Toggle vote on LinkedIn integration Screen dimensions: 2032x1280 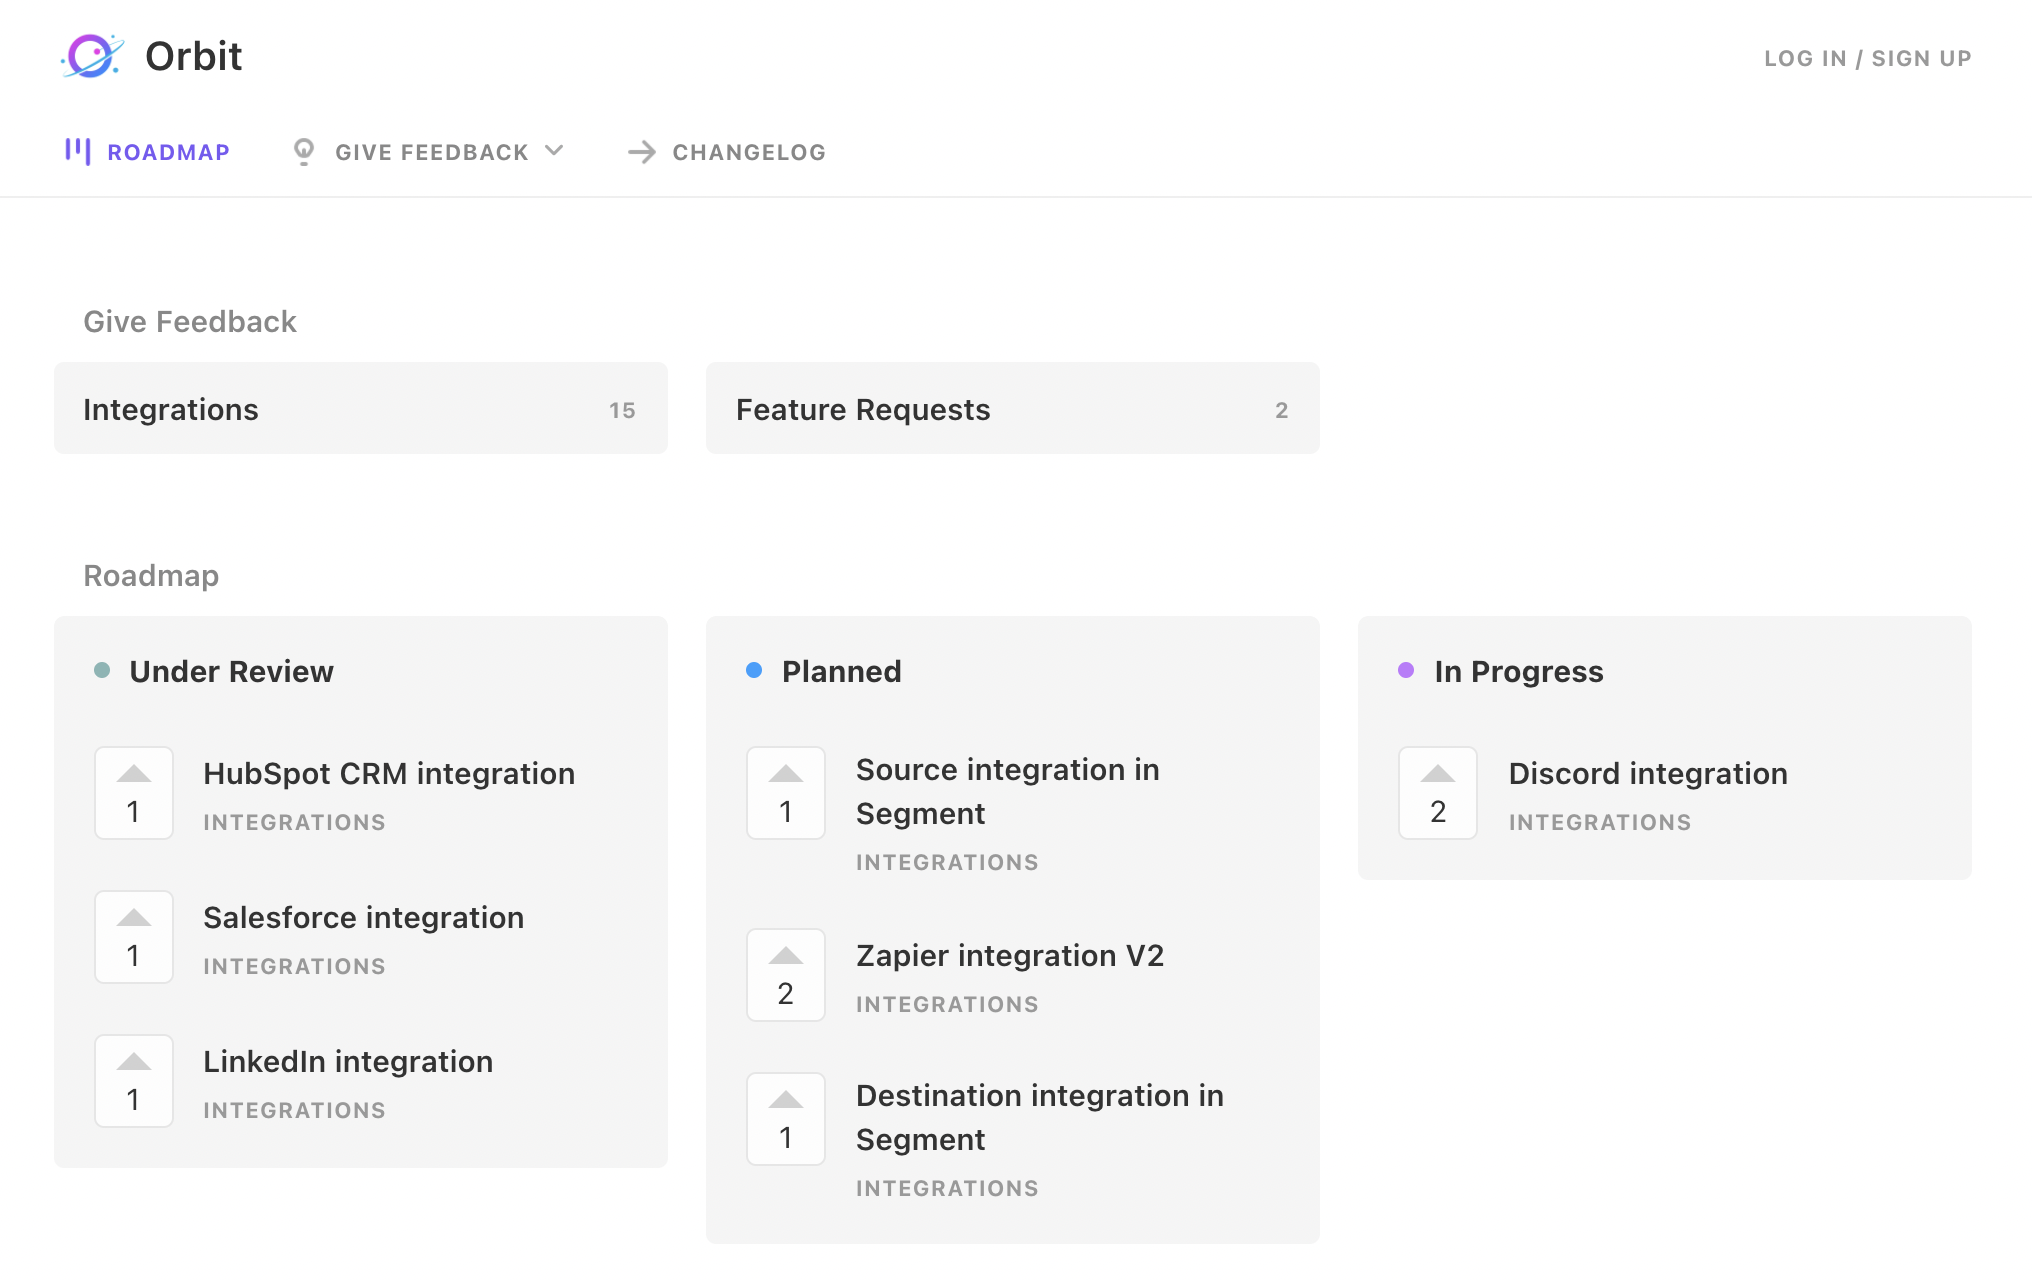coord(134,1081)
